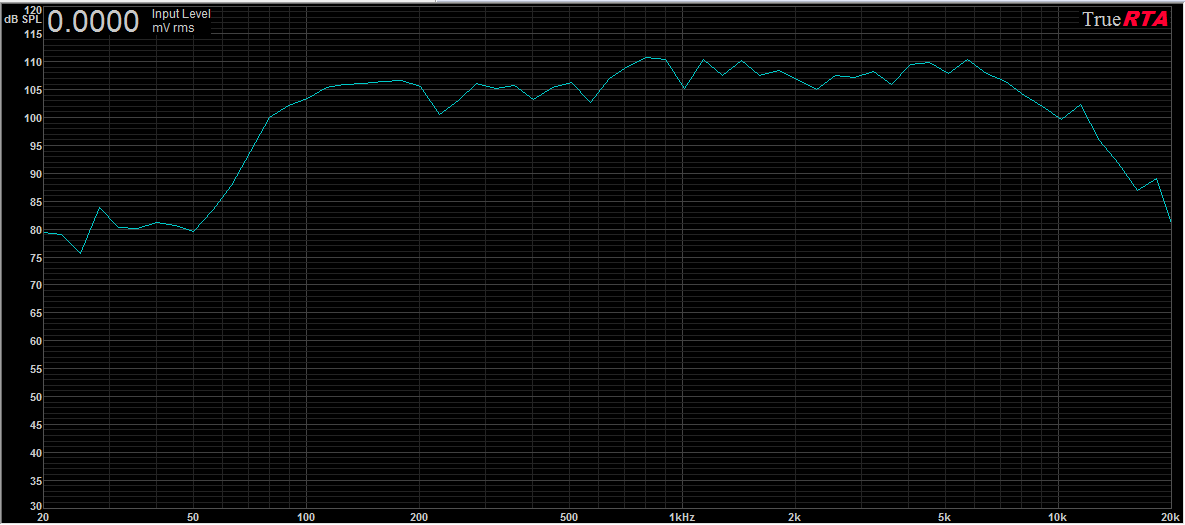Click the 500 Hz frequency axis label

[569, 517]
